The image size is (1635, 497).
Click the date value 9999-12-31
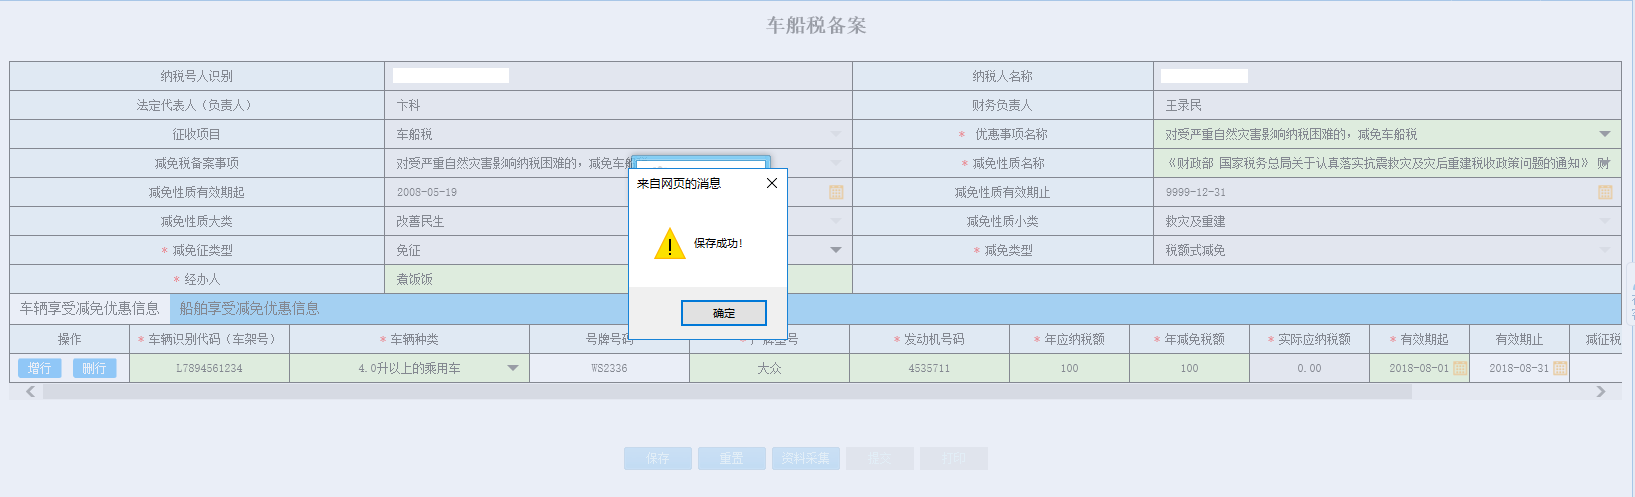[x=1195, y=192]
